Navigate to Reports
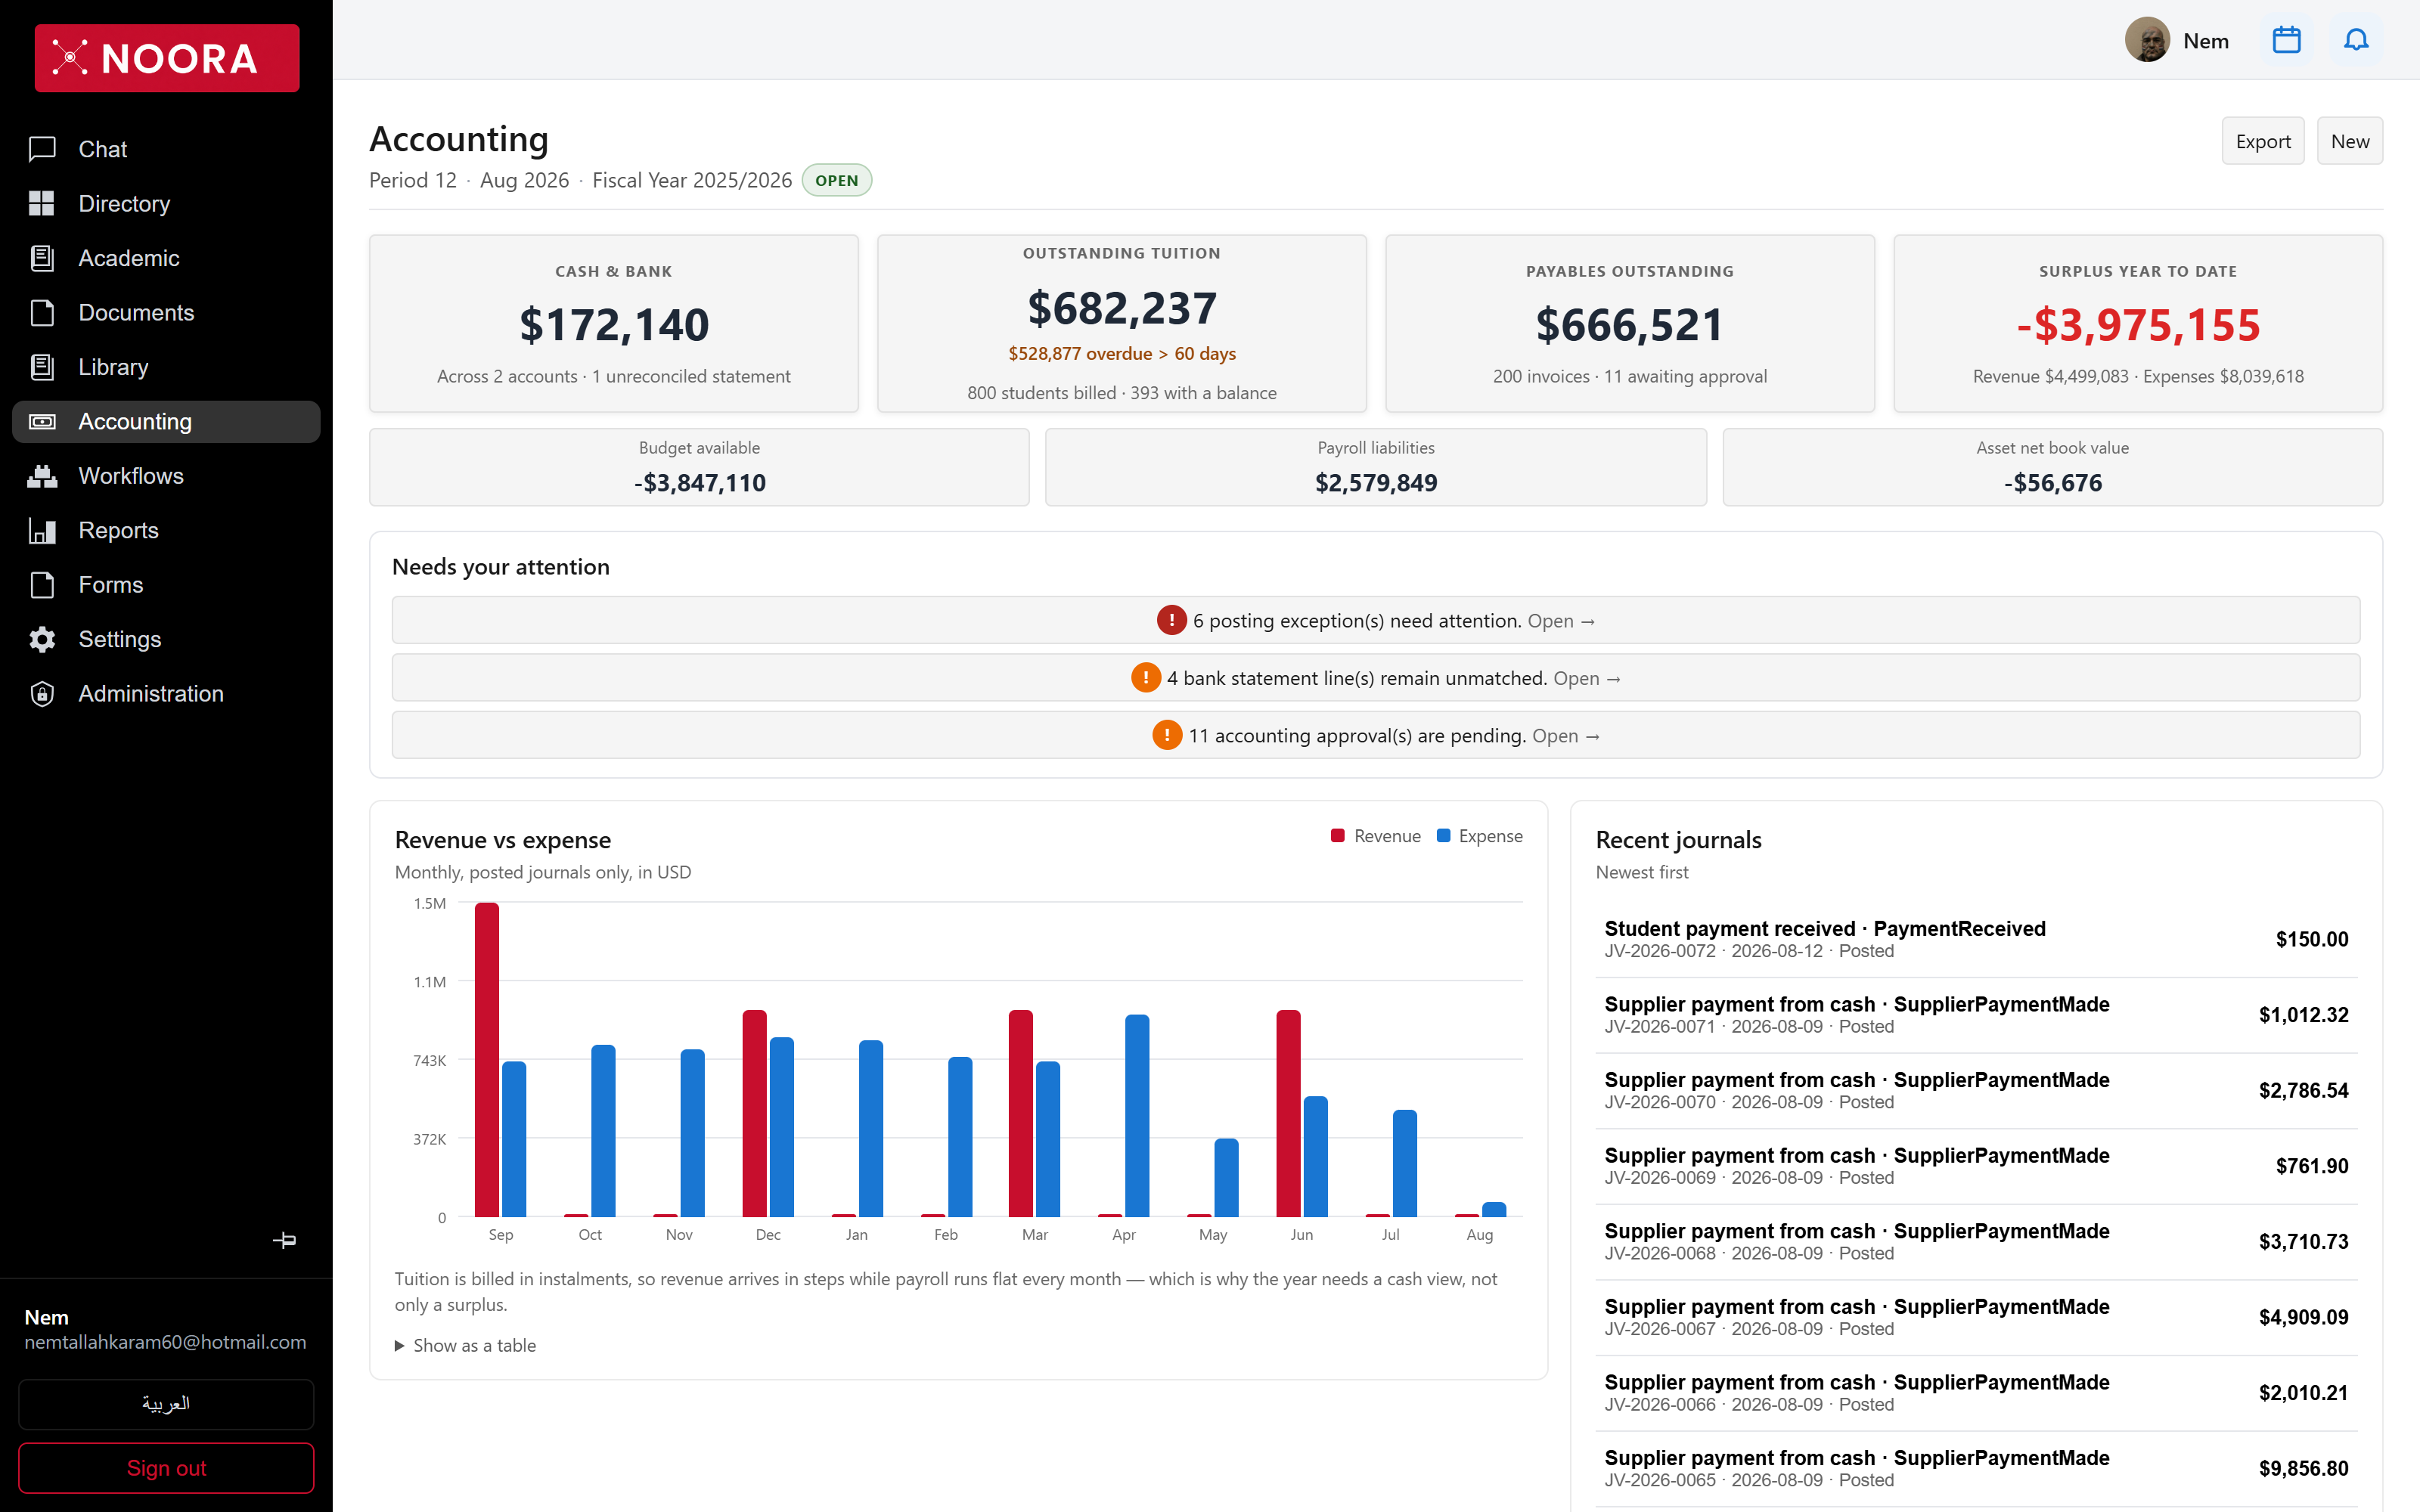 (x=166, y=530)
